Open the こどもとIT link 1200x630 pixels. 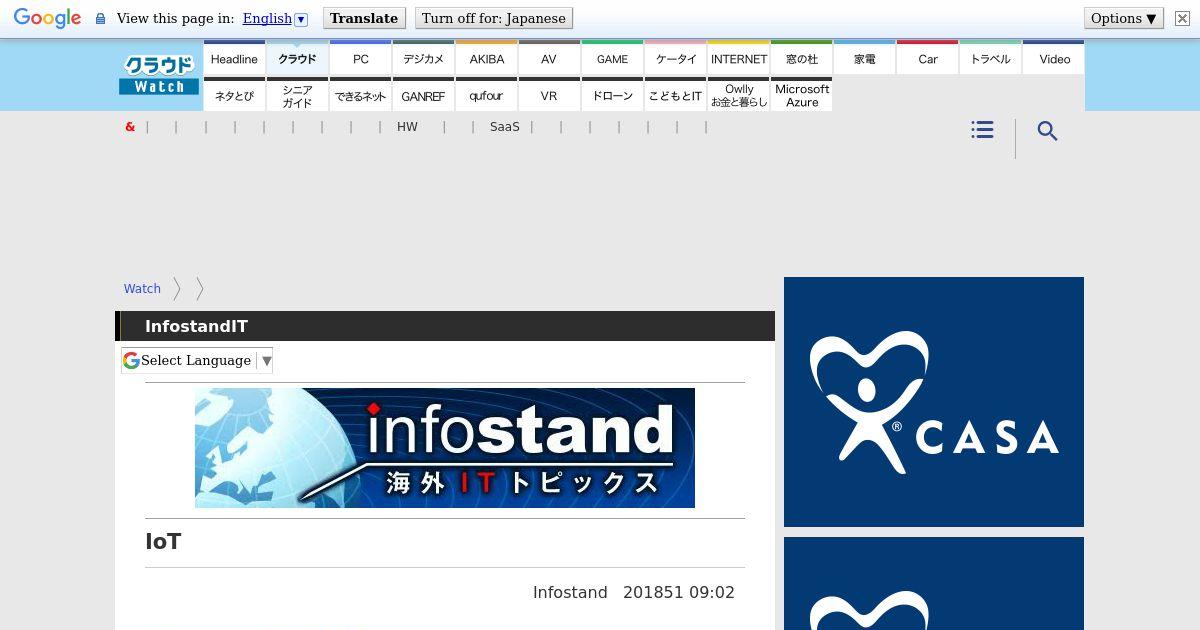click(x=676, y=95)
